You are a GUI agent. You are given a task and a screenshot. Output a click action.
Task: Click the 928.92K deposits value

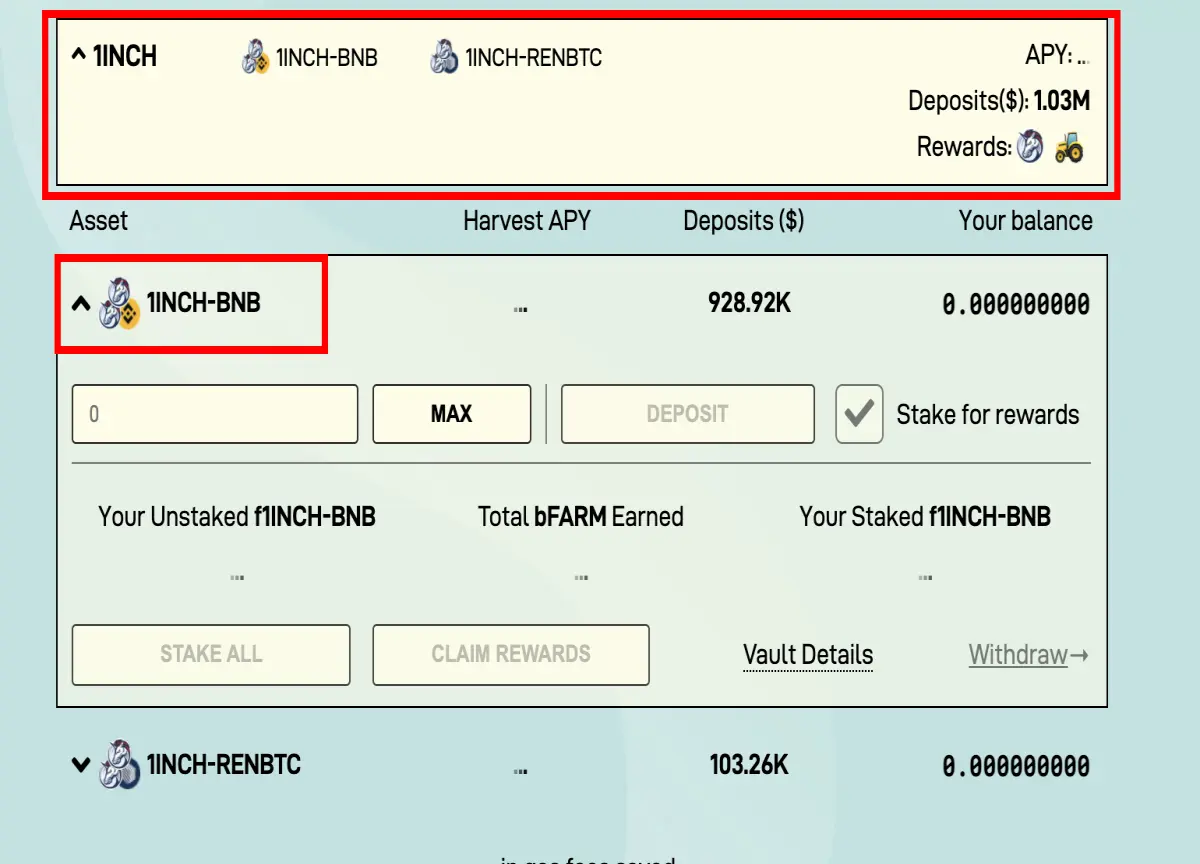click(x=750, y=303)
